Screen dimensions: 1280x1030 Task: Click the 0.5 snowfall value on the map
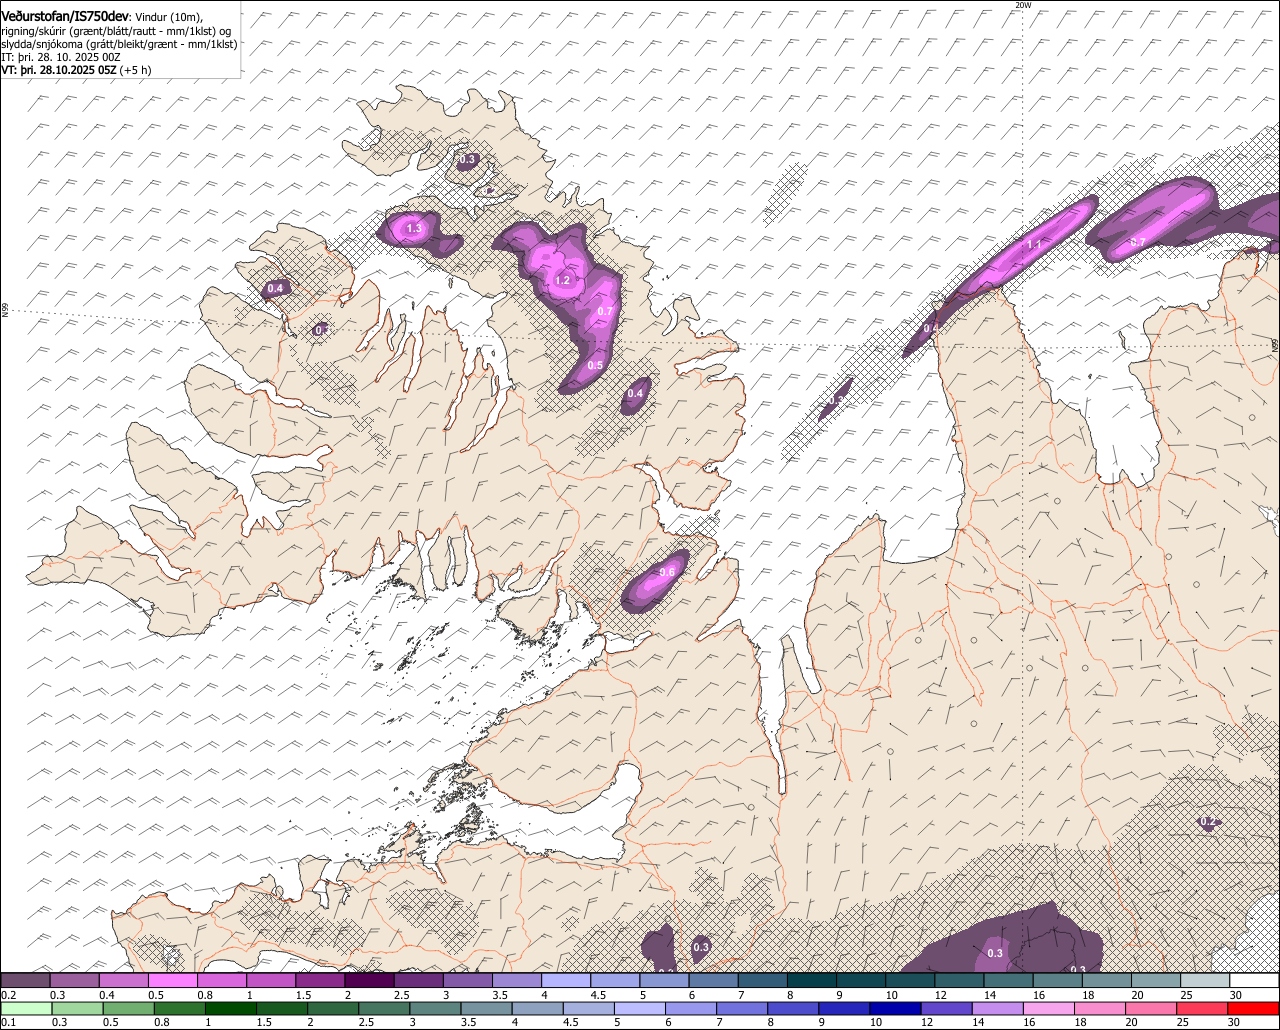coord(595,366)
